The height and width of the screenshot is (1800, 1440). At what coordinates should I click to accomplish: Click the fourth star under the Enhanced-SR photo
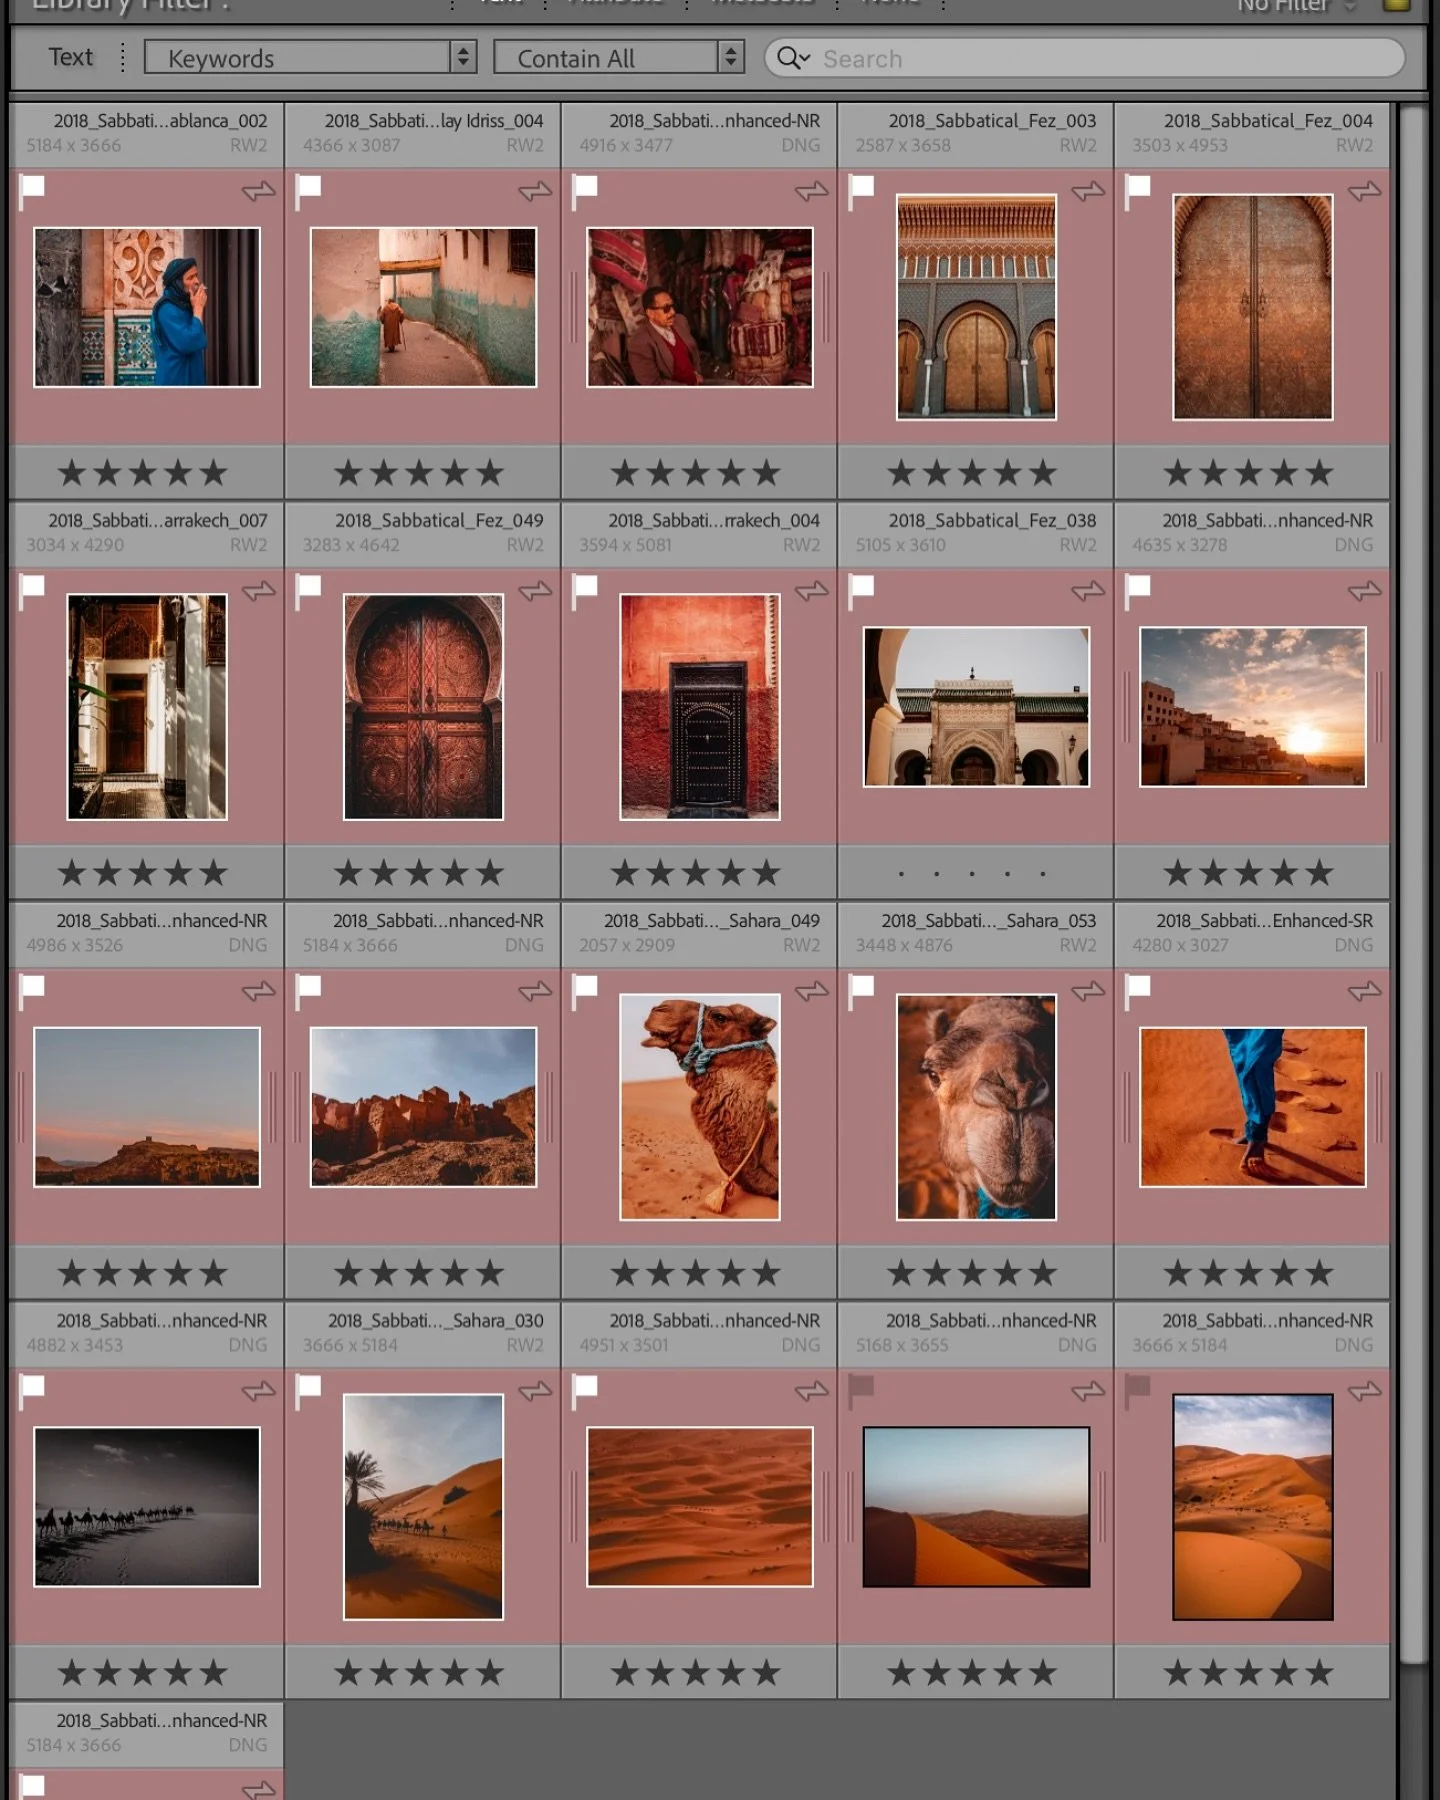[x=1284, y=1273]
